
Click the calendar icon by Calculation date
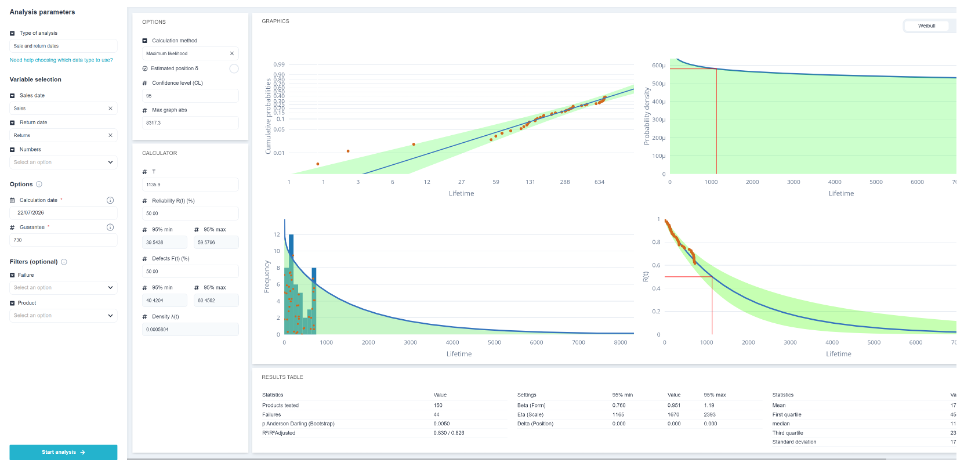[x=13, y=200]
